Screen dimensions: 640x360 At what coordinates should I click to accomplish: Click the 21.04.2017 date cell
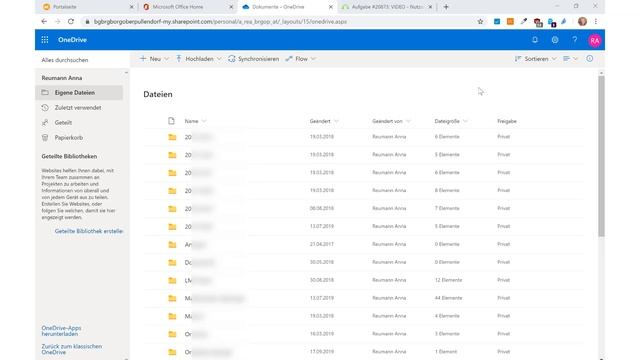(x=322, y=244)
